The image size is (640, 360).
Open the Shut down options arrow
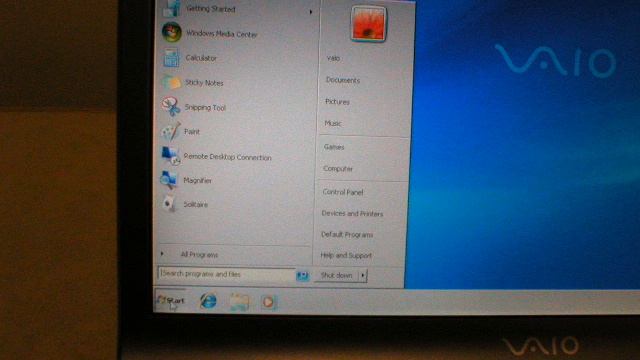[362, 276]
